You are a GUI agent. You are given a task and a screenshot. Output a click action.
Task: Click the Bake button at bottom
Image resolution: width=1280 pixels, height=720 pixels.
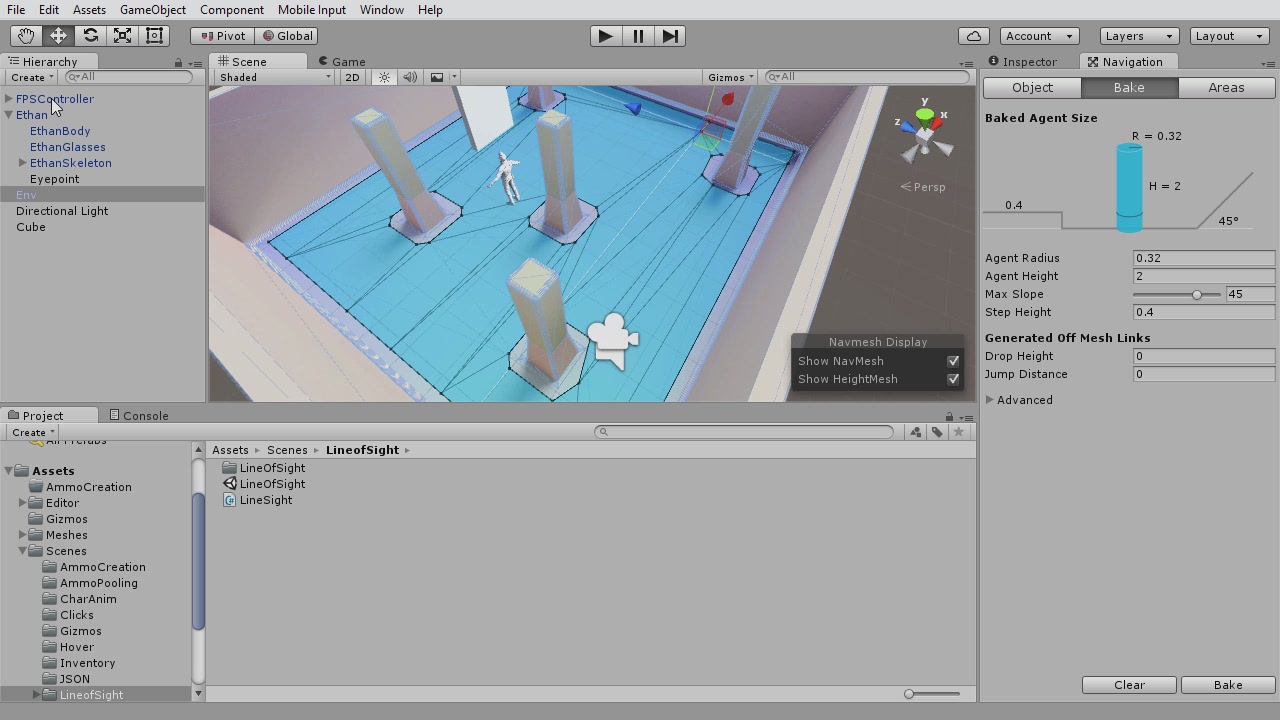tap(1227, 685)
